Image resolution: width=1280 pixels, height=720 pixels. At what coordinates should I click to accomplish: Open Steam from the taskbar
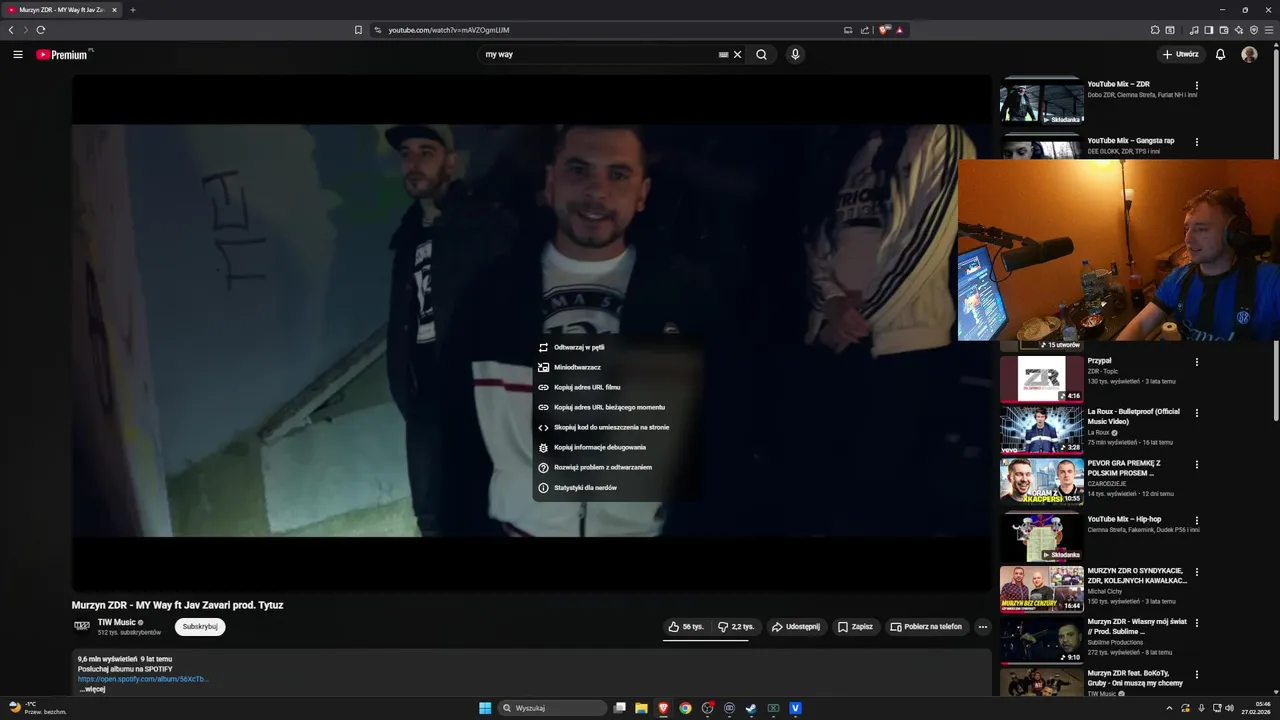click(x=751, y=708)
